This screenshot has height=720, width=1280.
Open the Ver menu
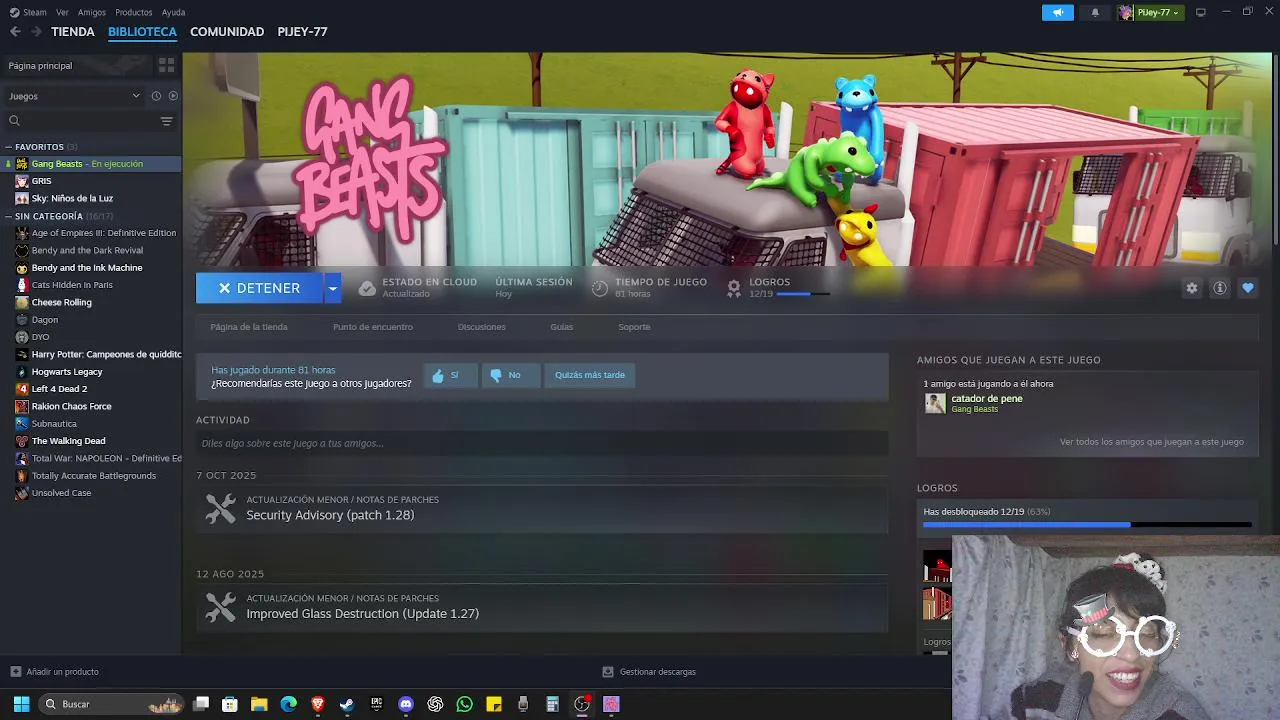pos(63,12)
